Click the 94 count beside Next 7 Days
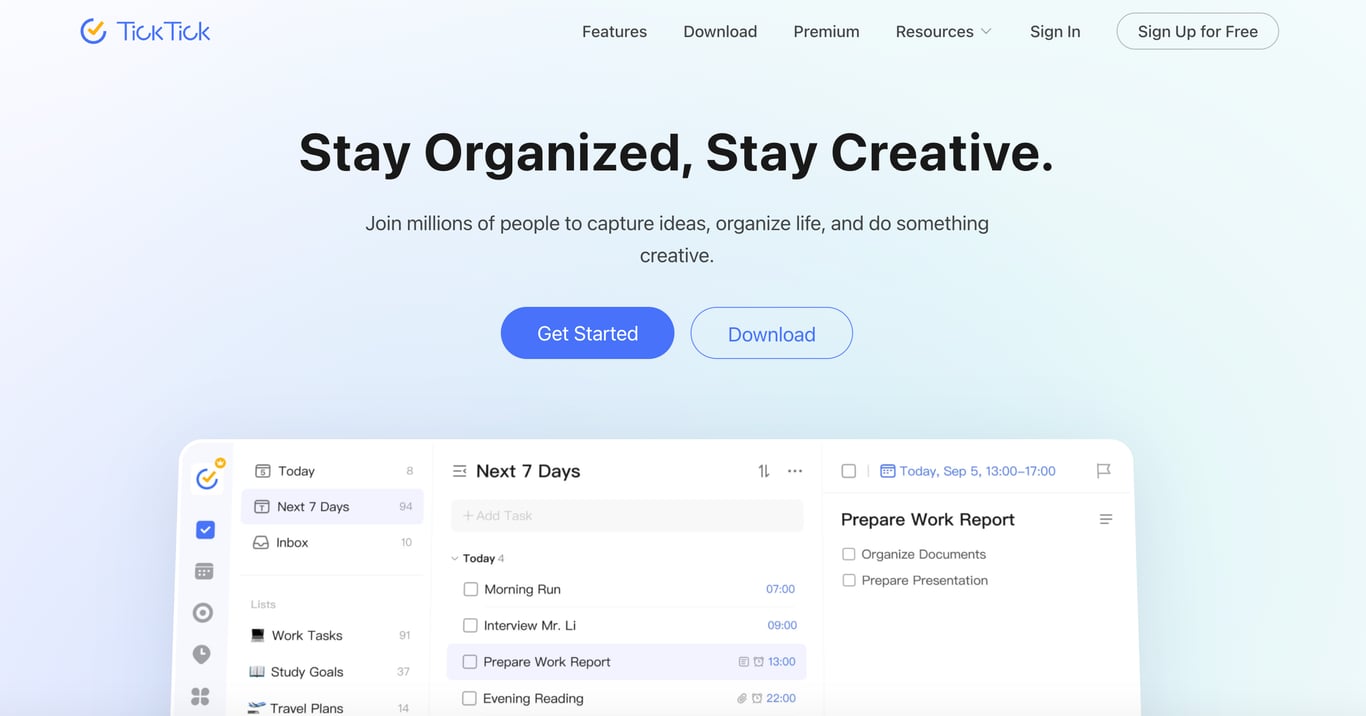 (x=406, y=507)
